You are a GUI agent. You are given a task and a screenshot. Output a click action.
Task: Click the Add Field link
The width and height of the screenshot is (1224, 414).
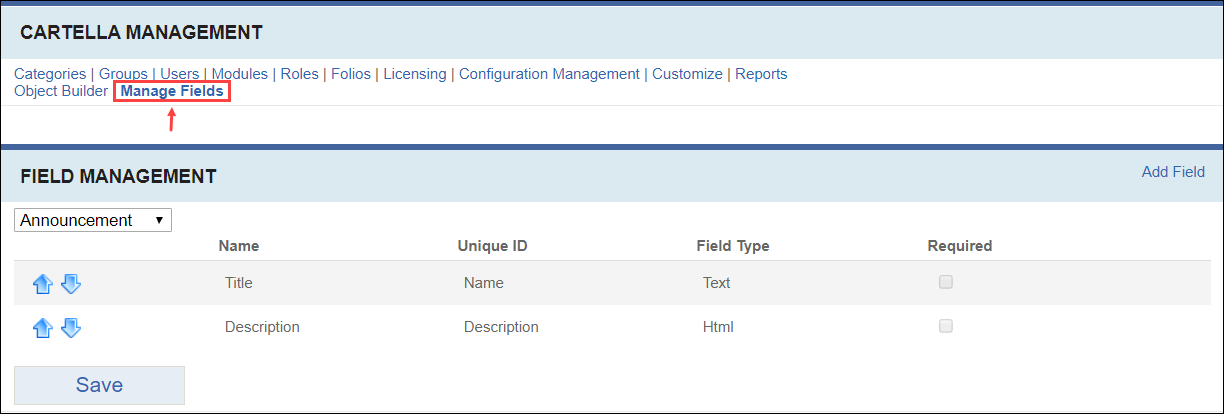(1173, 172)
